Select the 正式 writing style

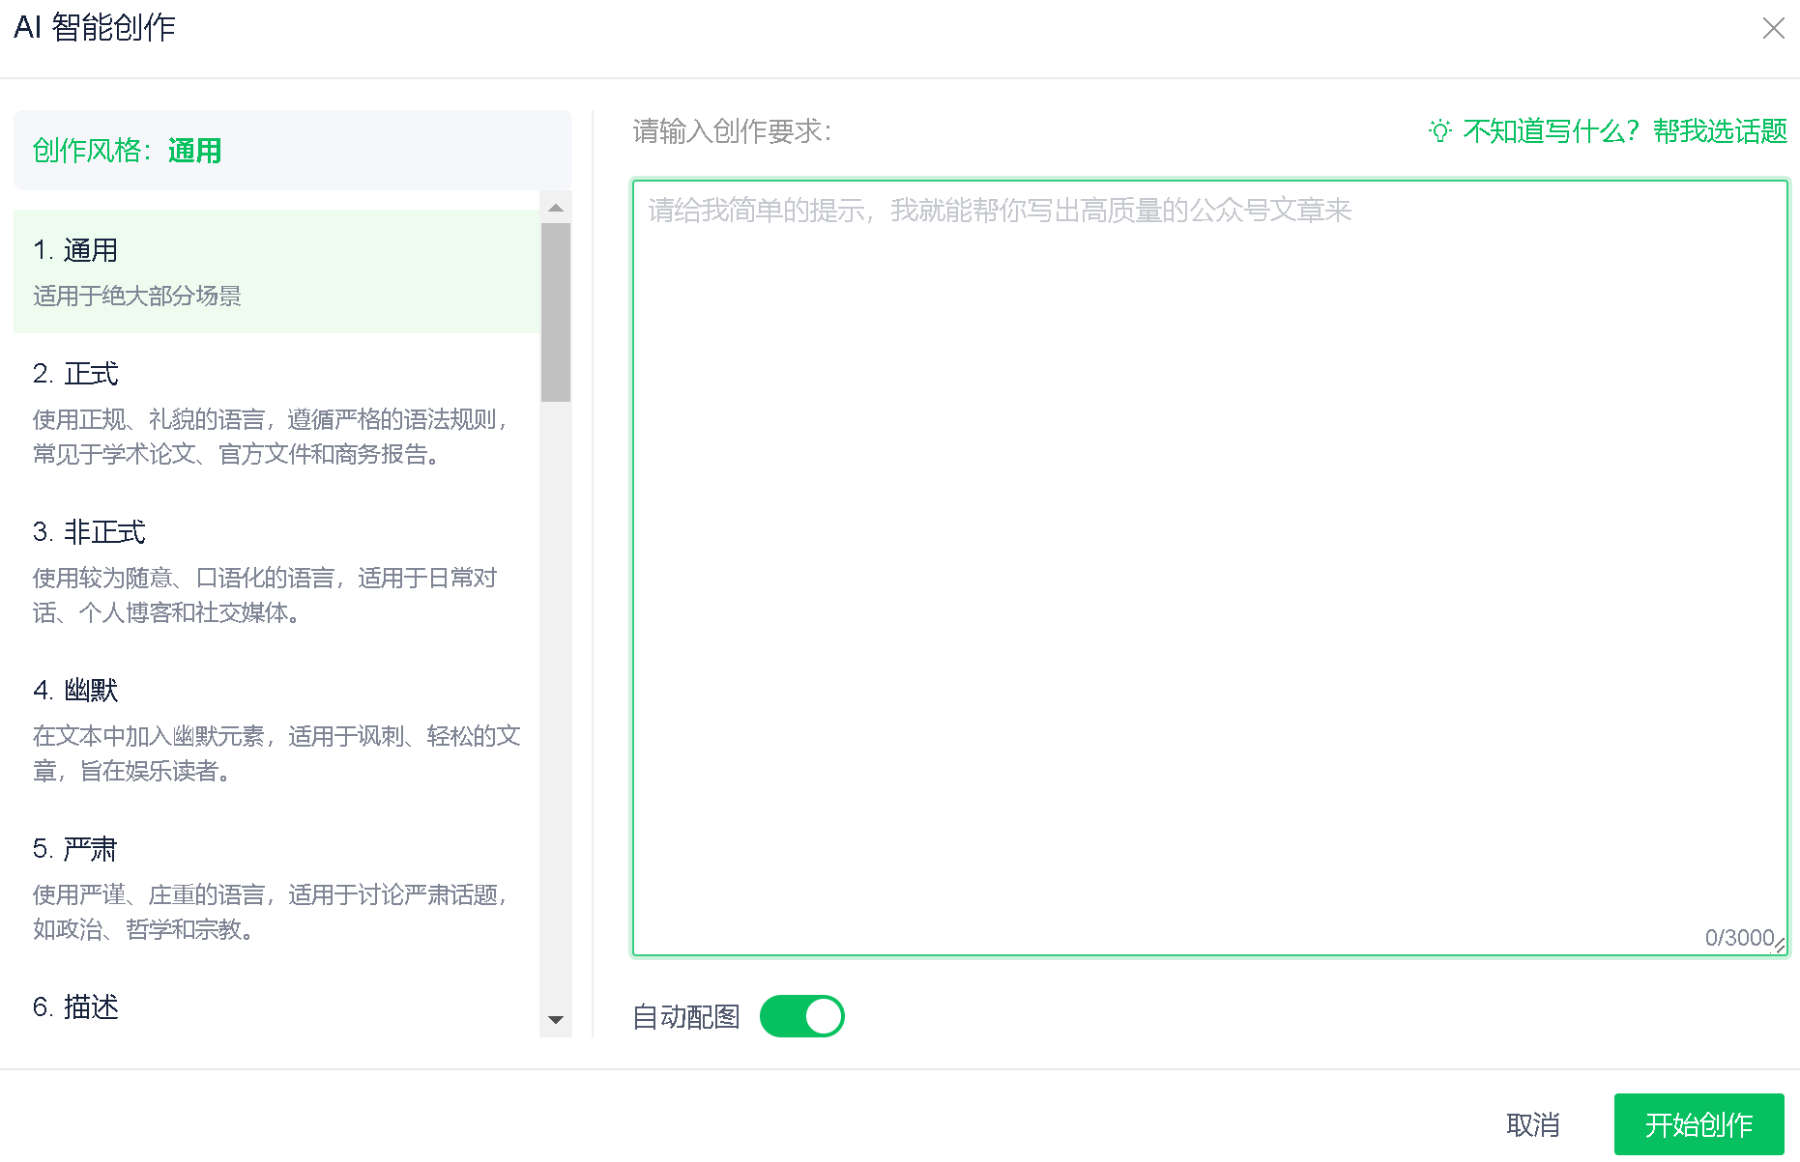tap(276, 412)
